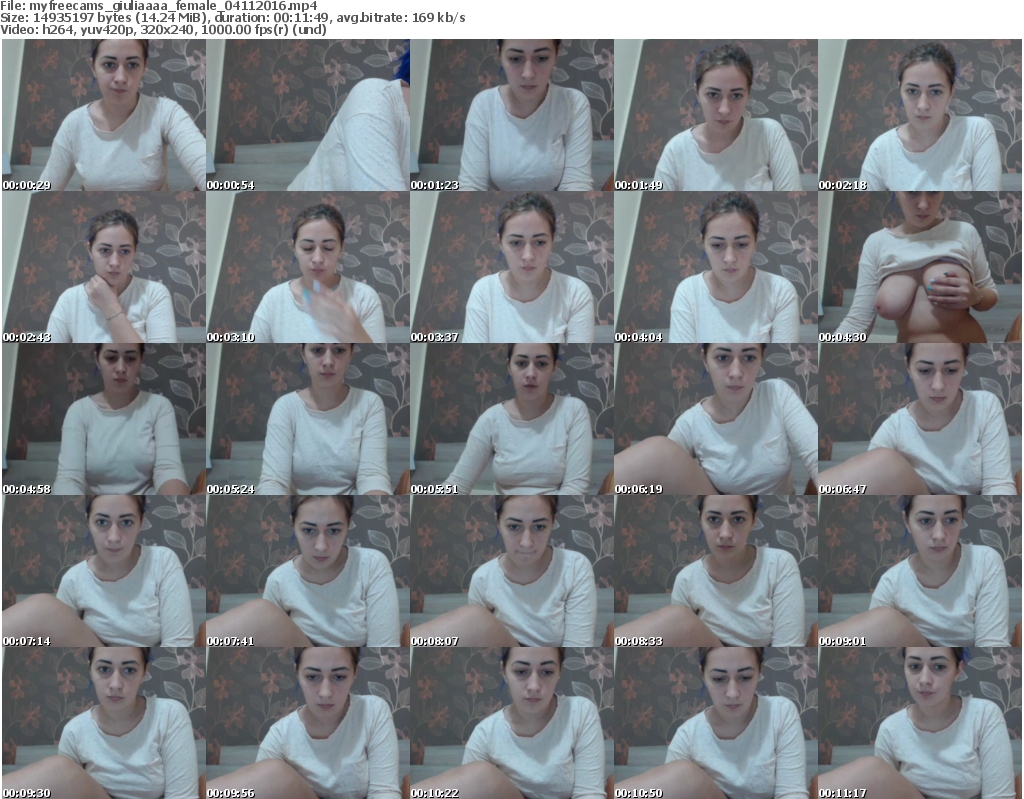
Task: Open the frame at 00:02:43
Action: (104, 268)
